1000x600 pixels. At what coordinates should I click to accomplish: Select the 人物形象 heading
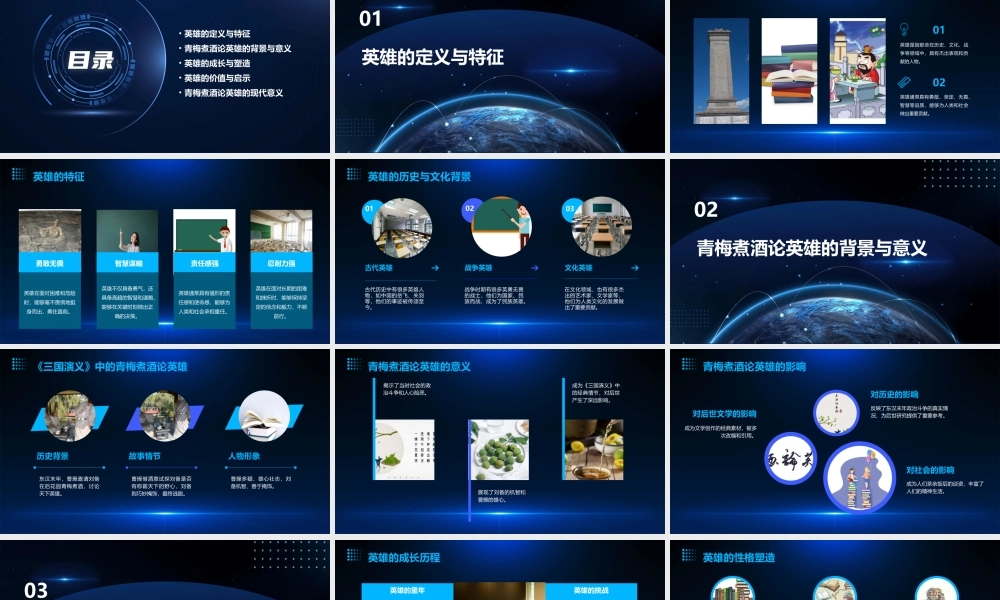(x=244, y=456)
